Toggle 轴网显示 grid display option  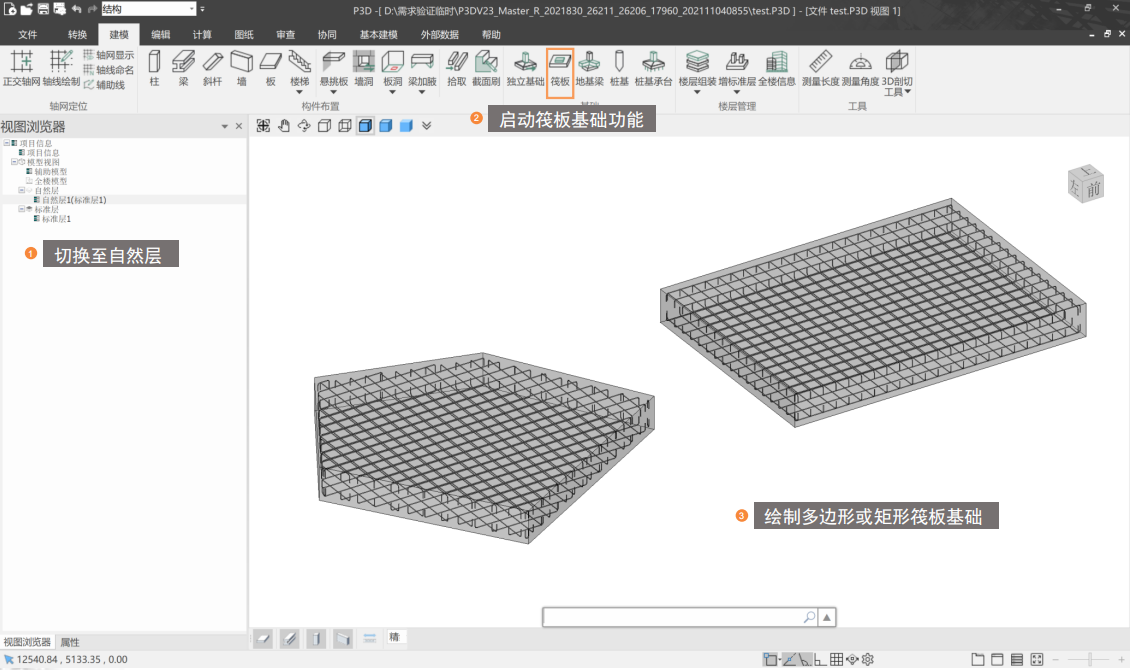(108, 55)
